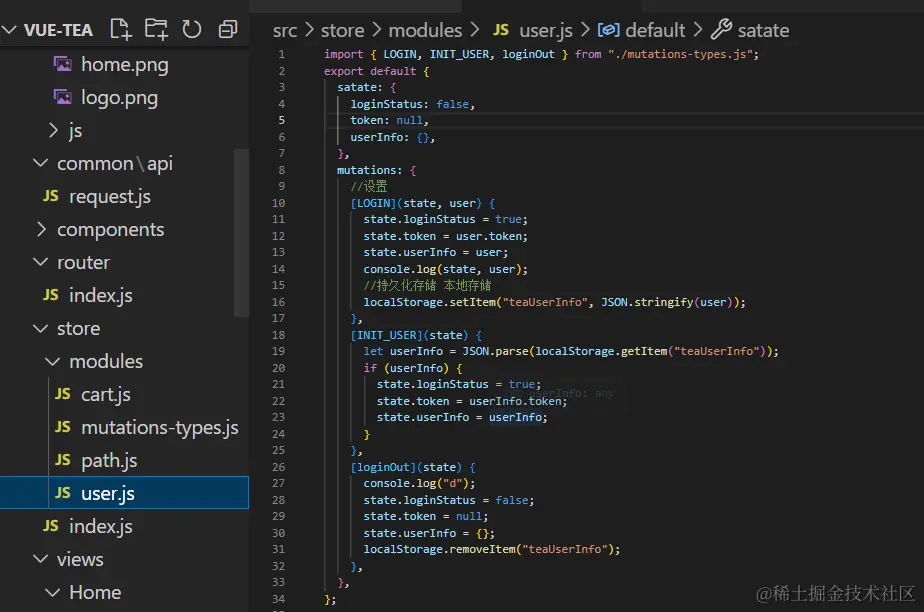Click '[loginOut](state) {' on line 26
The image size is (924, 612).
pos(412,467)
